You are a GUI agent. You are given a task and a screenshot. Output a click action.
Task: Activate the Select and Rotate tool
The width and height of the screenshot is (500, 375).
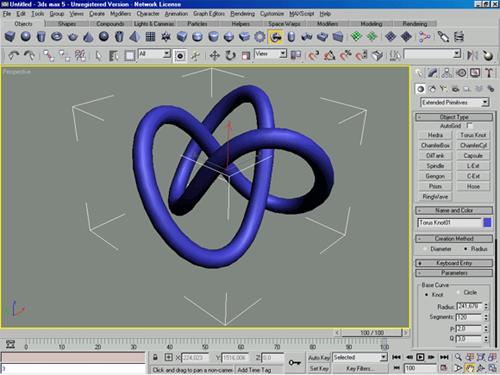click(x=230, y=55)
